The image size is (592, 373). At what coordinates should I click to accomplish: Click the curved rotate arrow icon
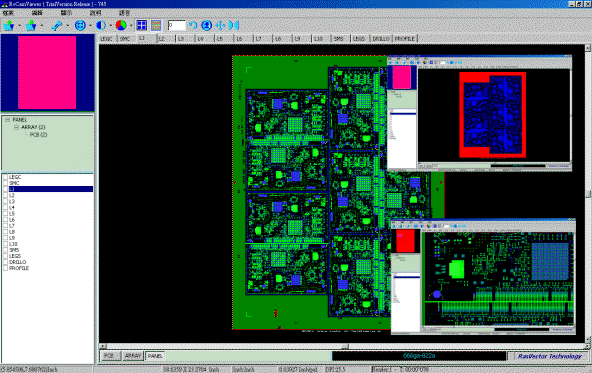(193, 25)
